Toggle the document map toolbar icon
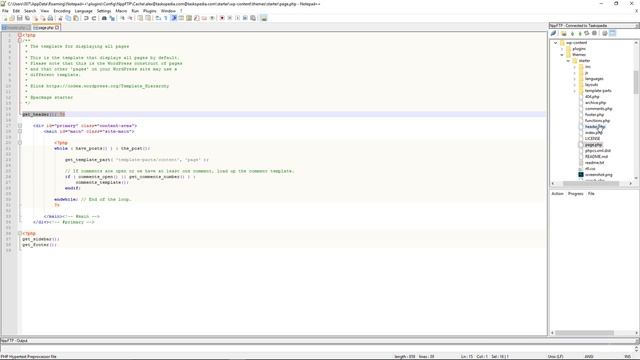 coord(189,18)
